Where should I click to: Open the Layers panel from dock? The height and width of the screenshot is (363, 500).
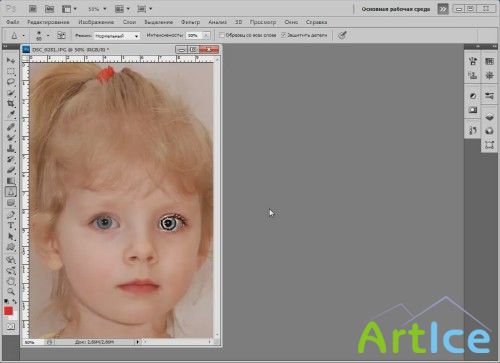pyautogui.click(x=489, y=117)
